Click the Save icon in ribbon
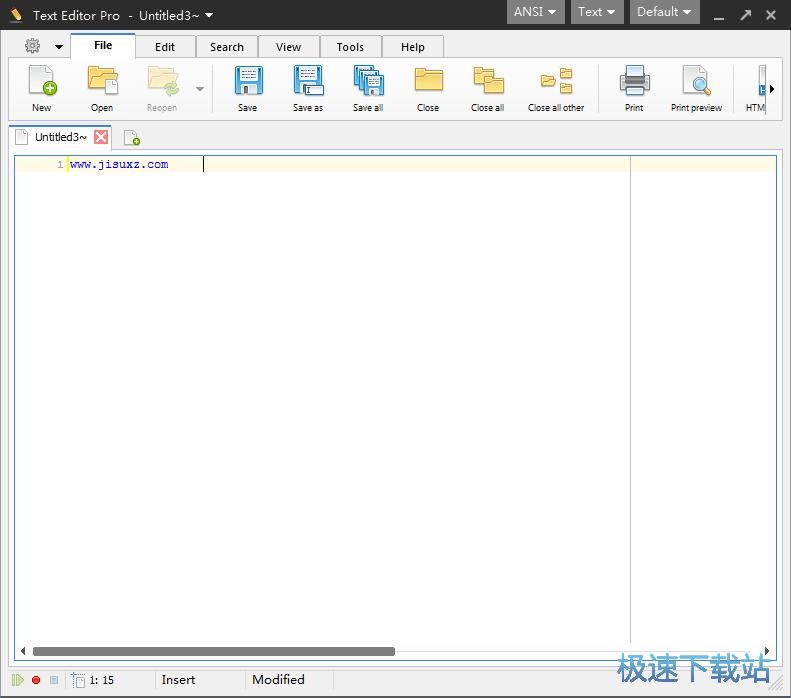 coord(247,82)
